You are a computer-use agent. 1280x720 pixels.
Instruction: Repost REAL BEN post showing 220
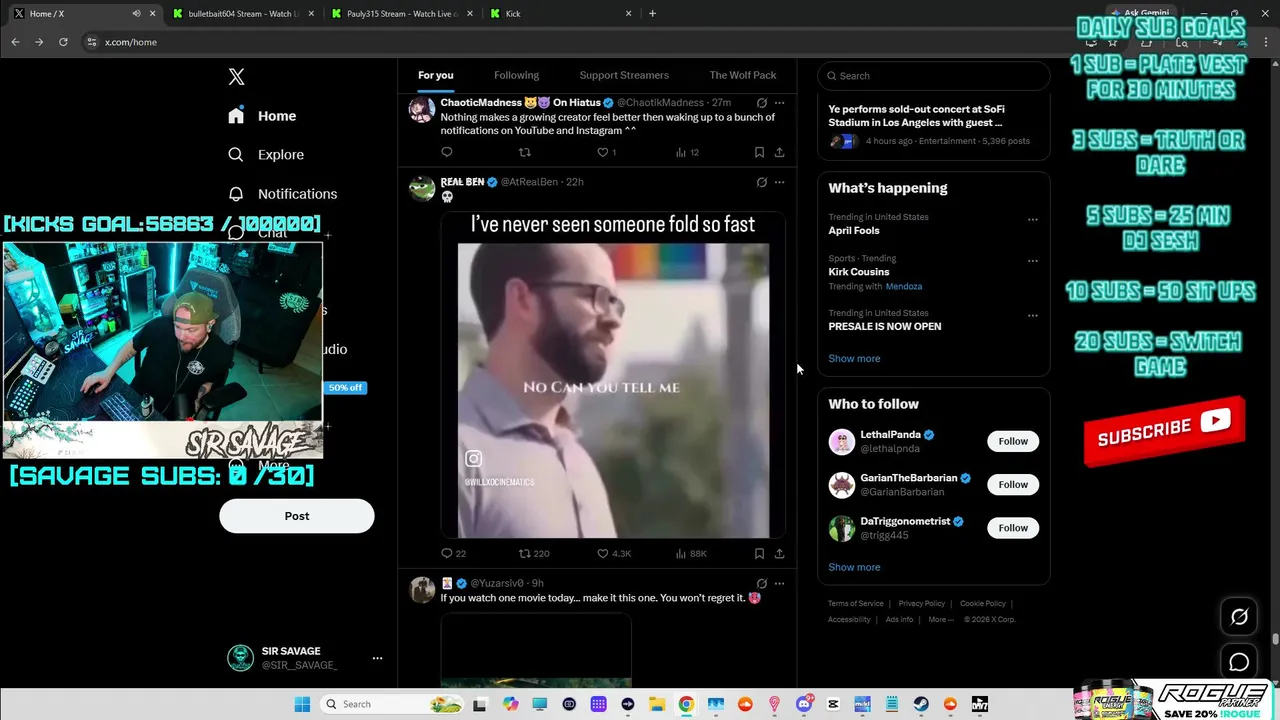click(x=534, y=553)
